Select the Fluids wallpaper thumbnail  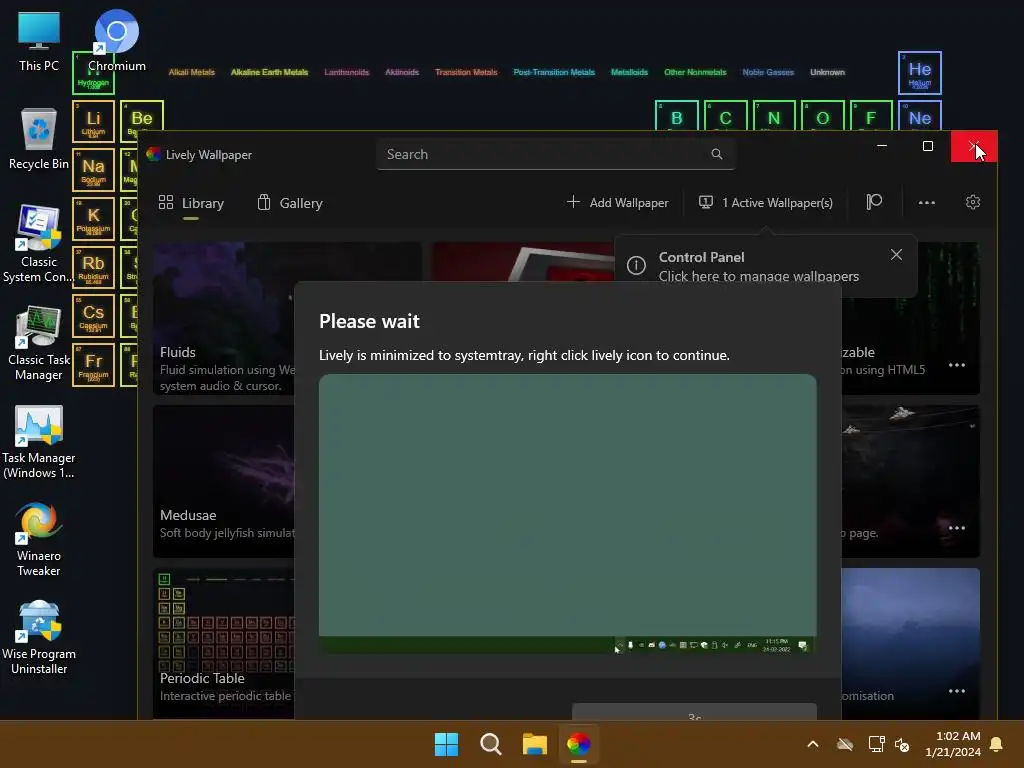point(223,318)
